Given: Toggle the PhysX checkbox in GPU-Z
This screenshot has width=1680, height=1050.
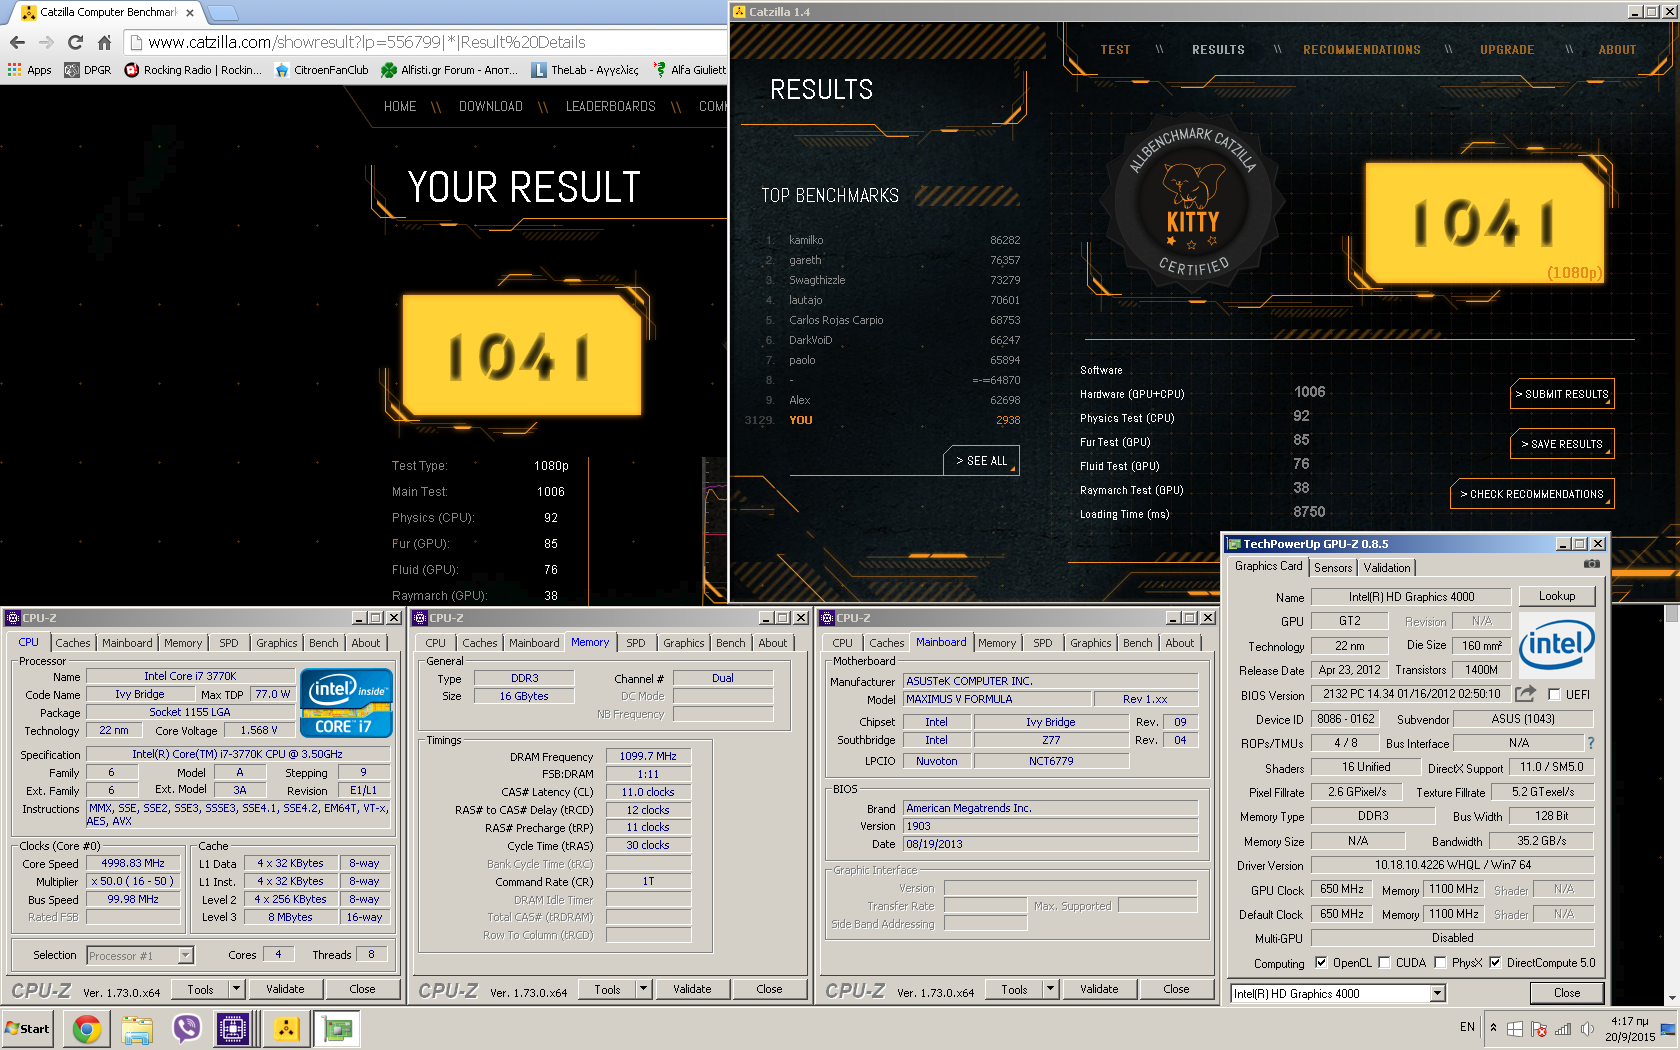Looking at the screenshot, I should [1440, 962].
